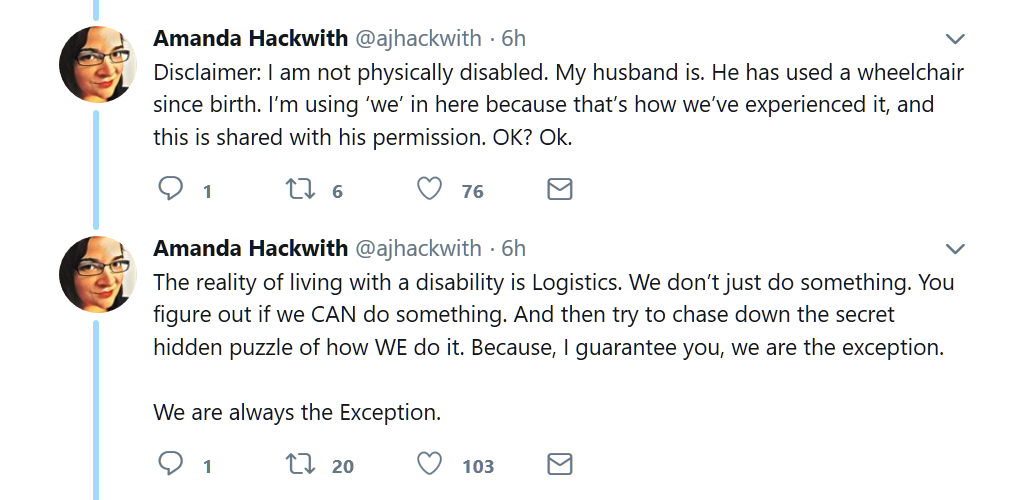Viewport: 1017px width, 500px height.
Task: Open Amanda Hackwith name on second tweet
Action: 250,248
